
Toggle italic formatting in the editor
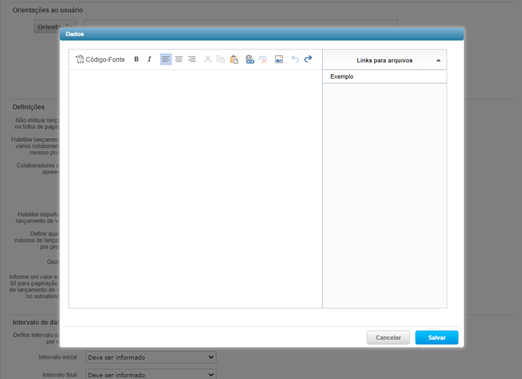[x=149, y=59]
